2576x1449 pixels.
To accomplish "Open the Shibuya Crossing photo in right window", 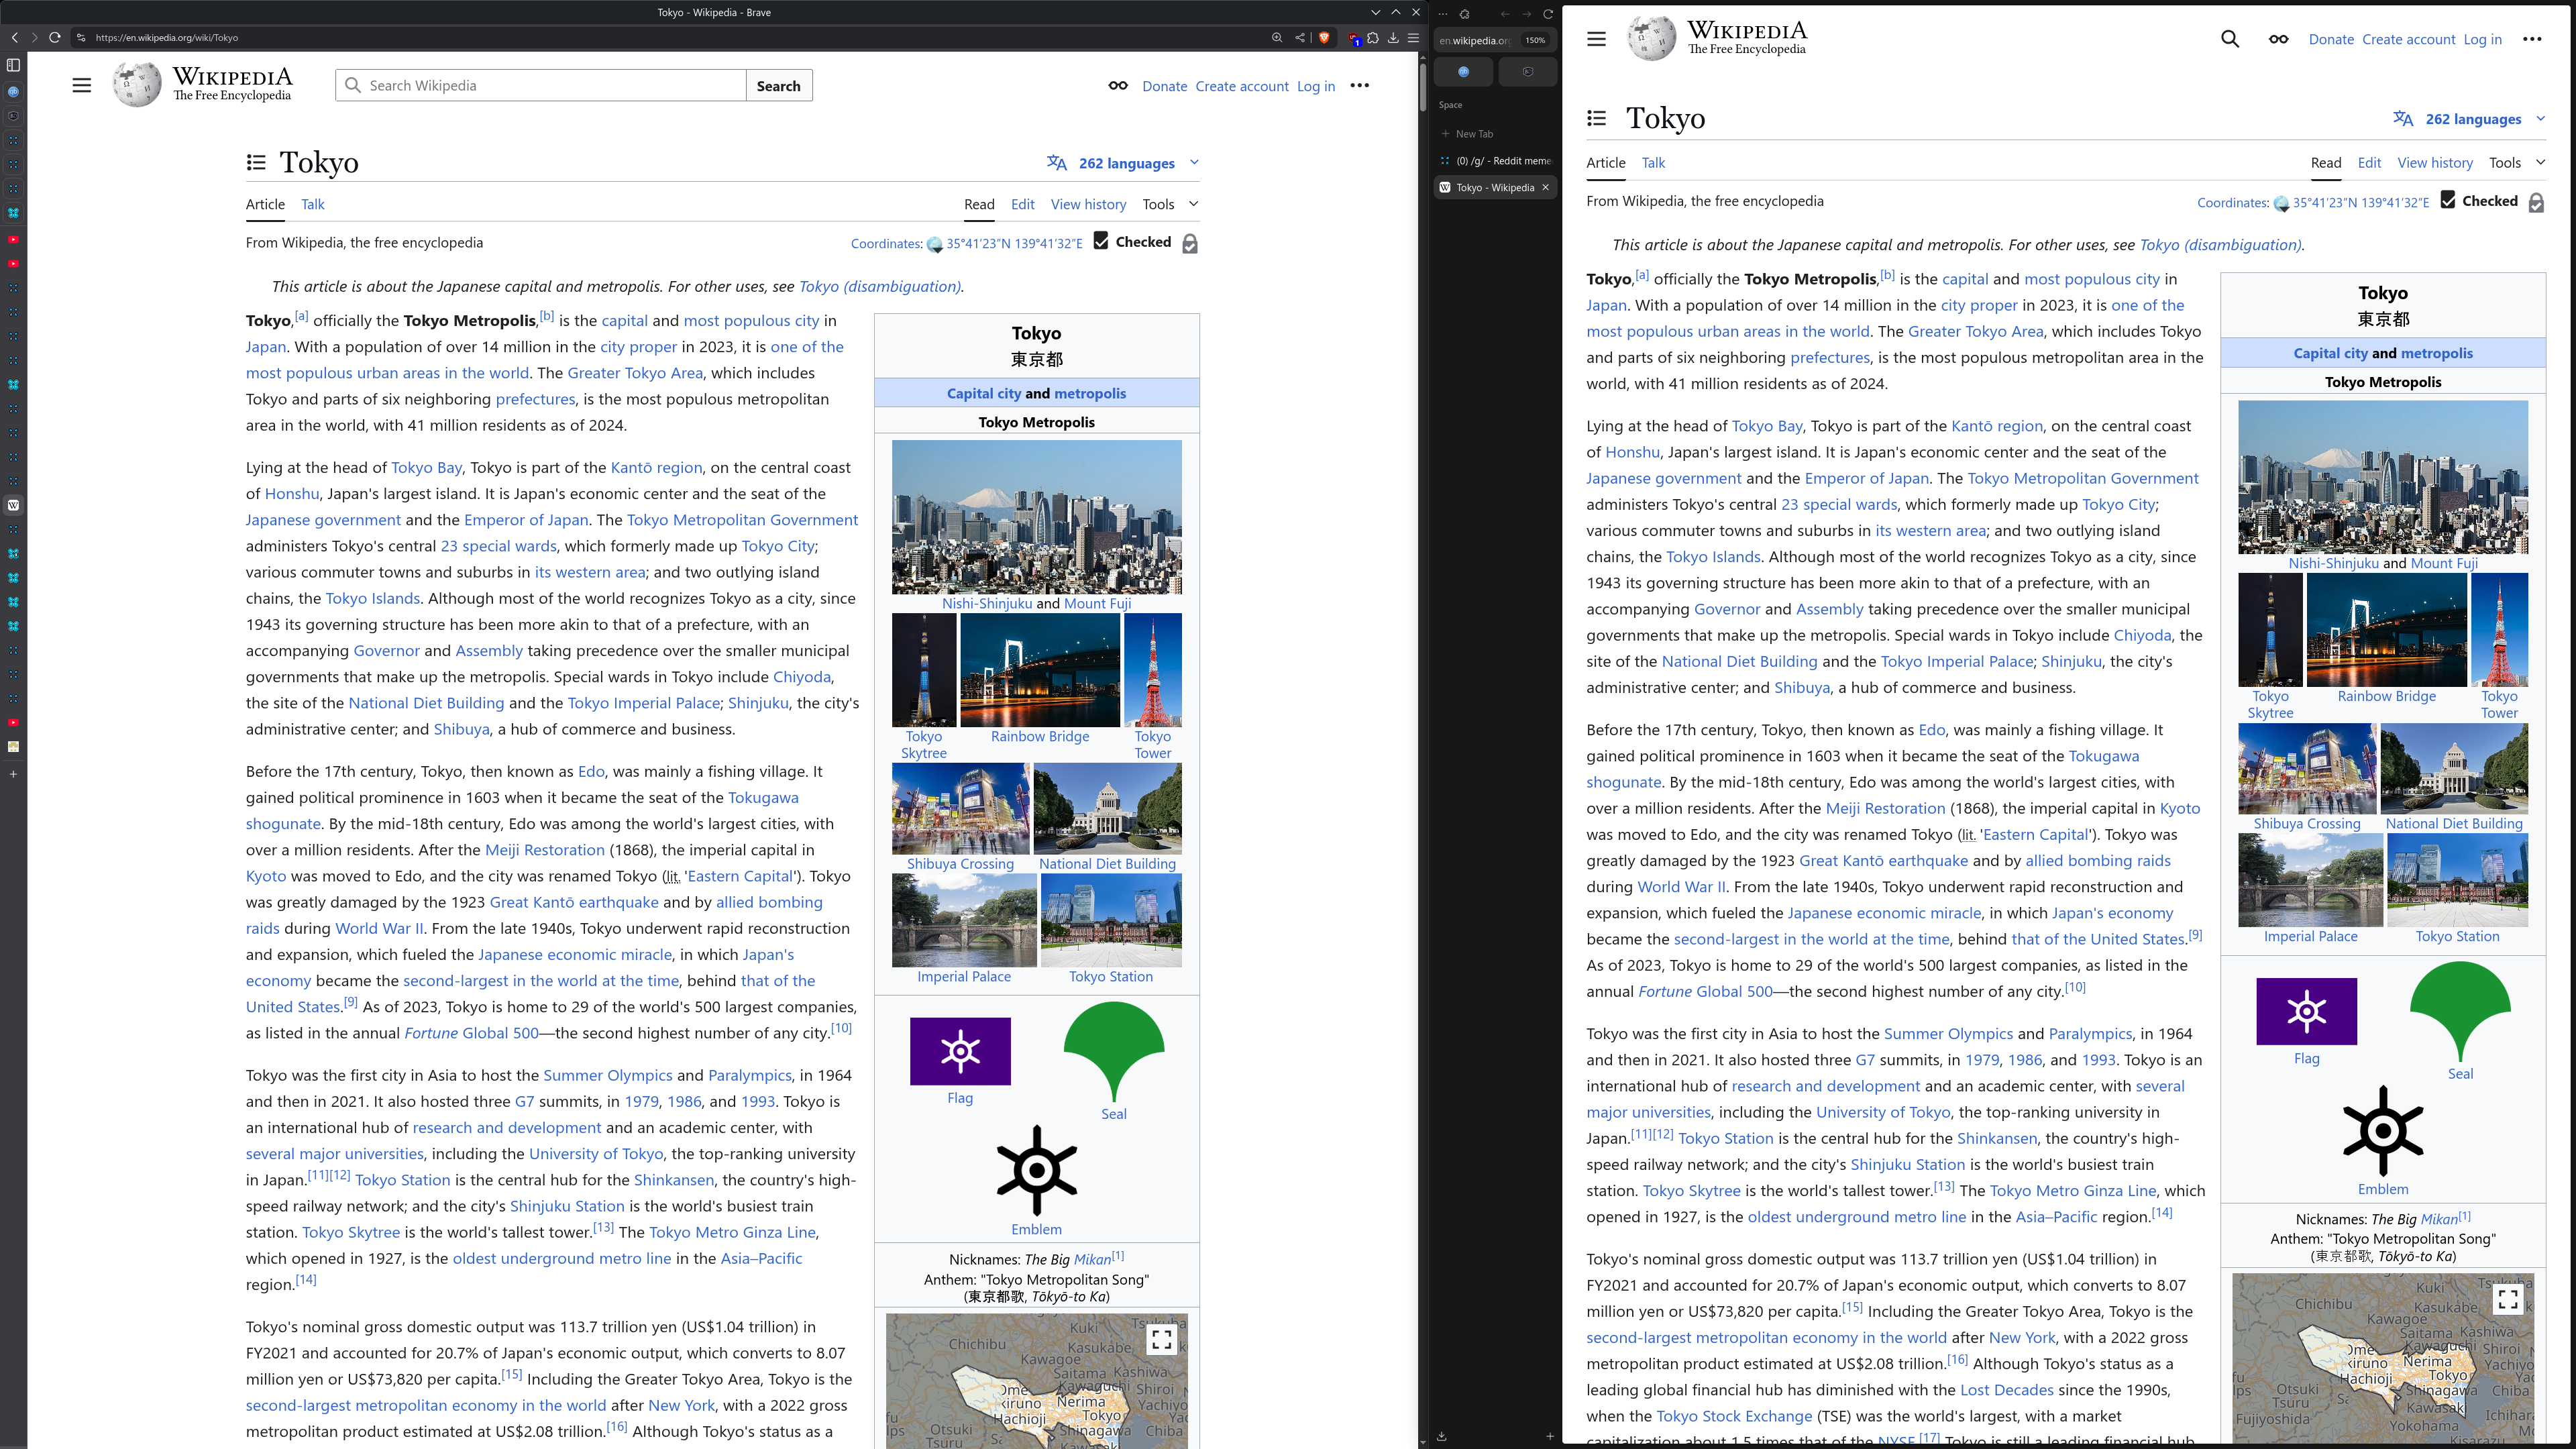I will [2307, 768].
